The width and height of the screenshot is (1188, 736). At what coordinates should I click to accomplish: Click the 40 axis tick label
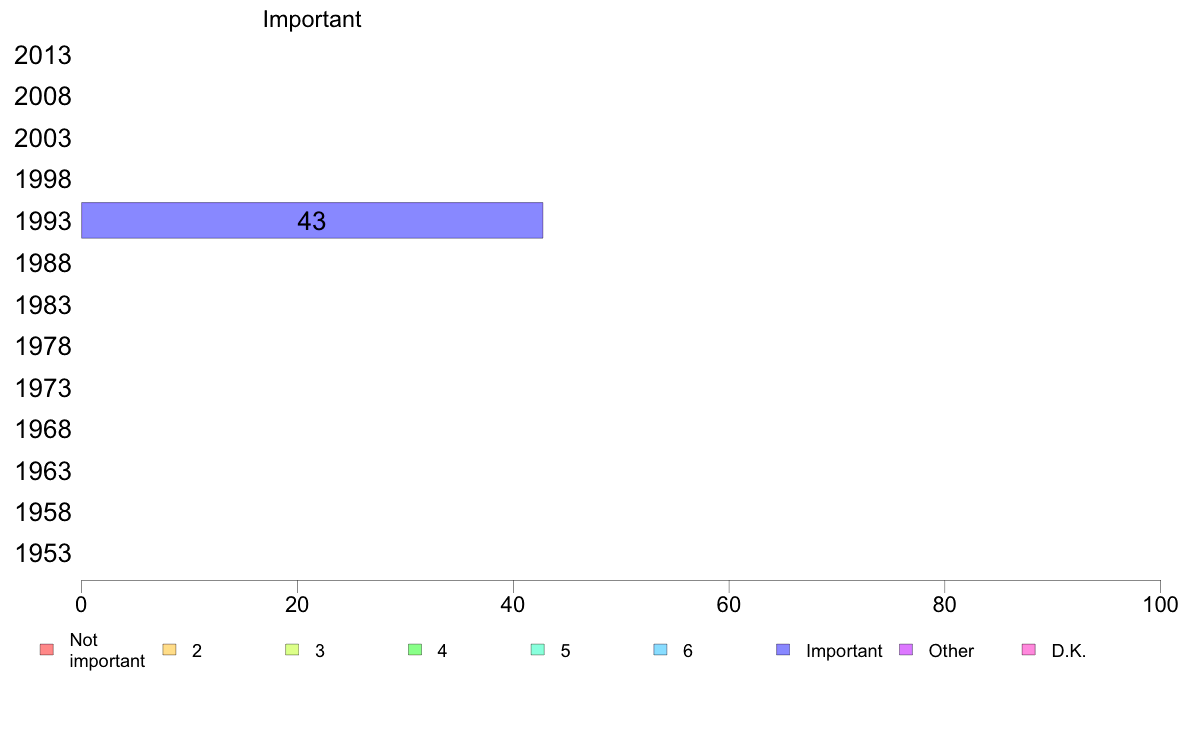tap(513, 604)
